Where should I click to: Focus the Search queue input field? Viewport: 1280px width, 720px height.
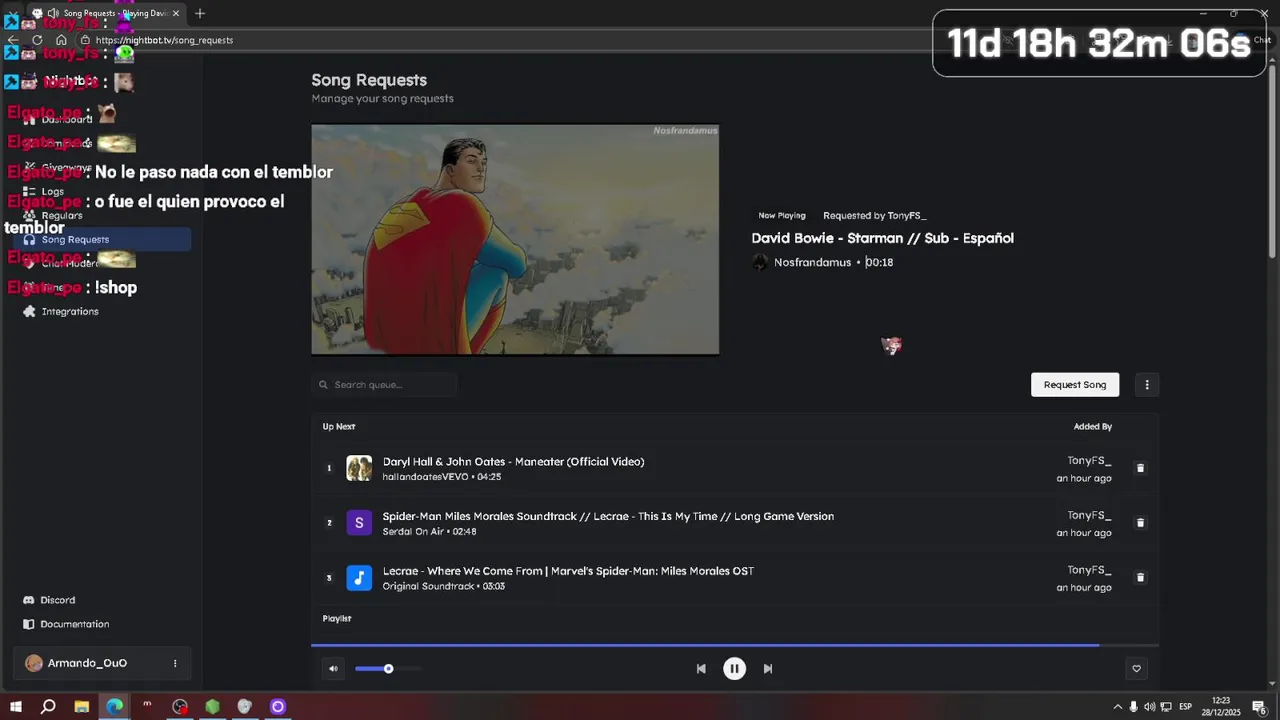pos(384,384)
